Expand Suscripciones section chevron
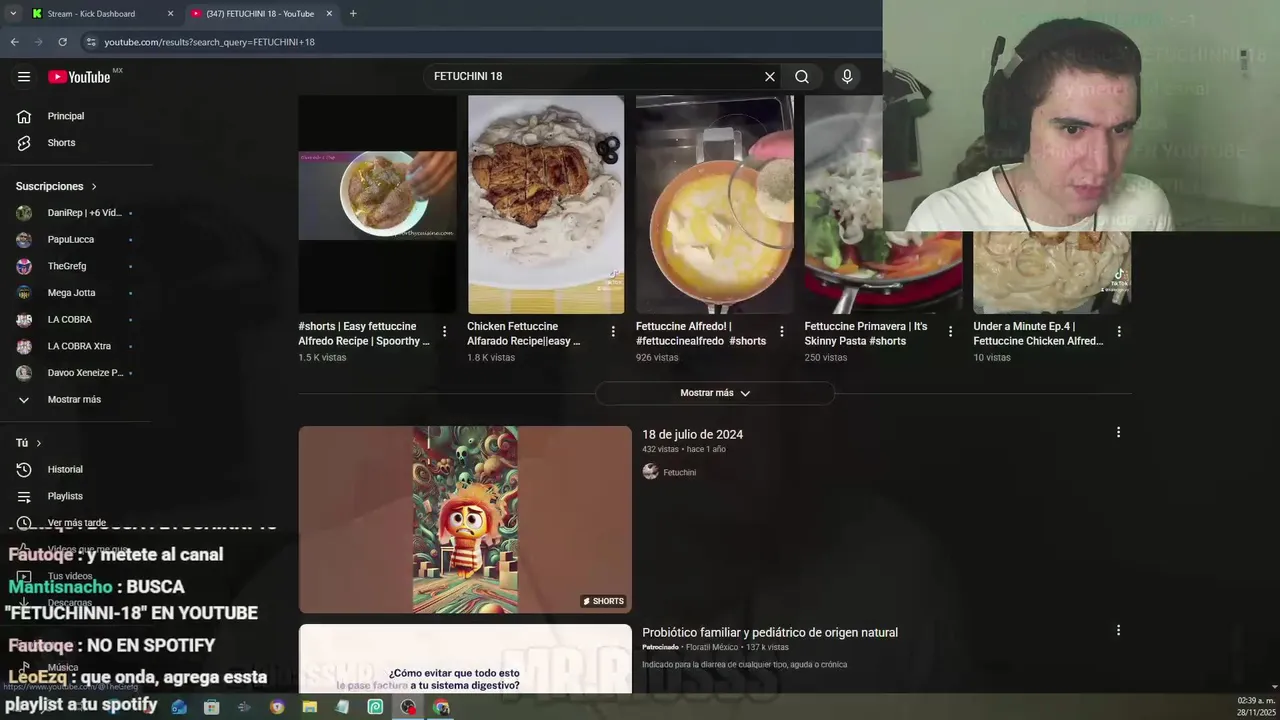Image resolution: width=1280 pixels, height=720 pixels. click(94, 187)
